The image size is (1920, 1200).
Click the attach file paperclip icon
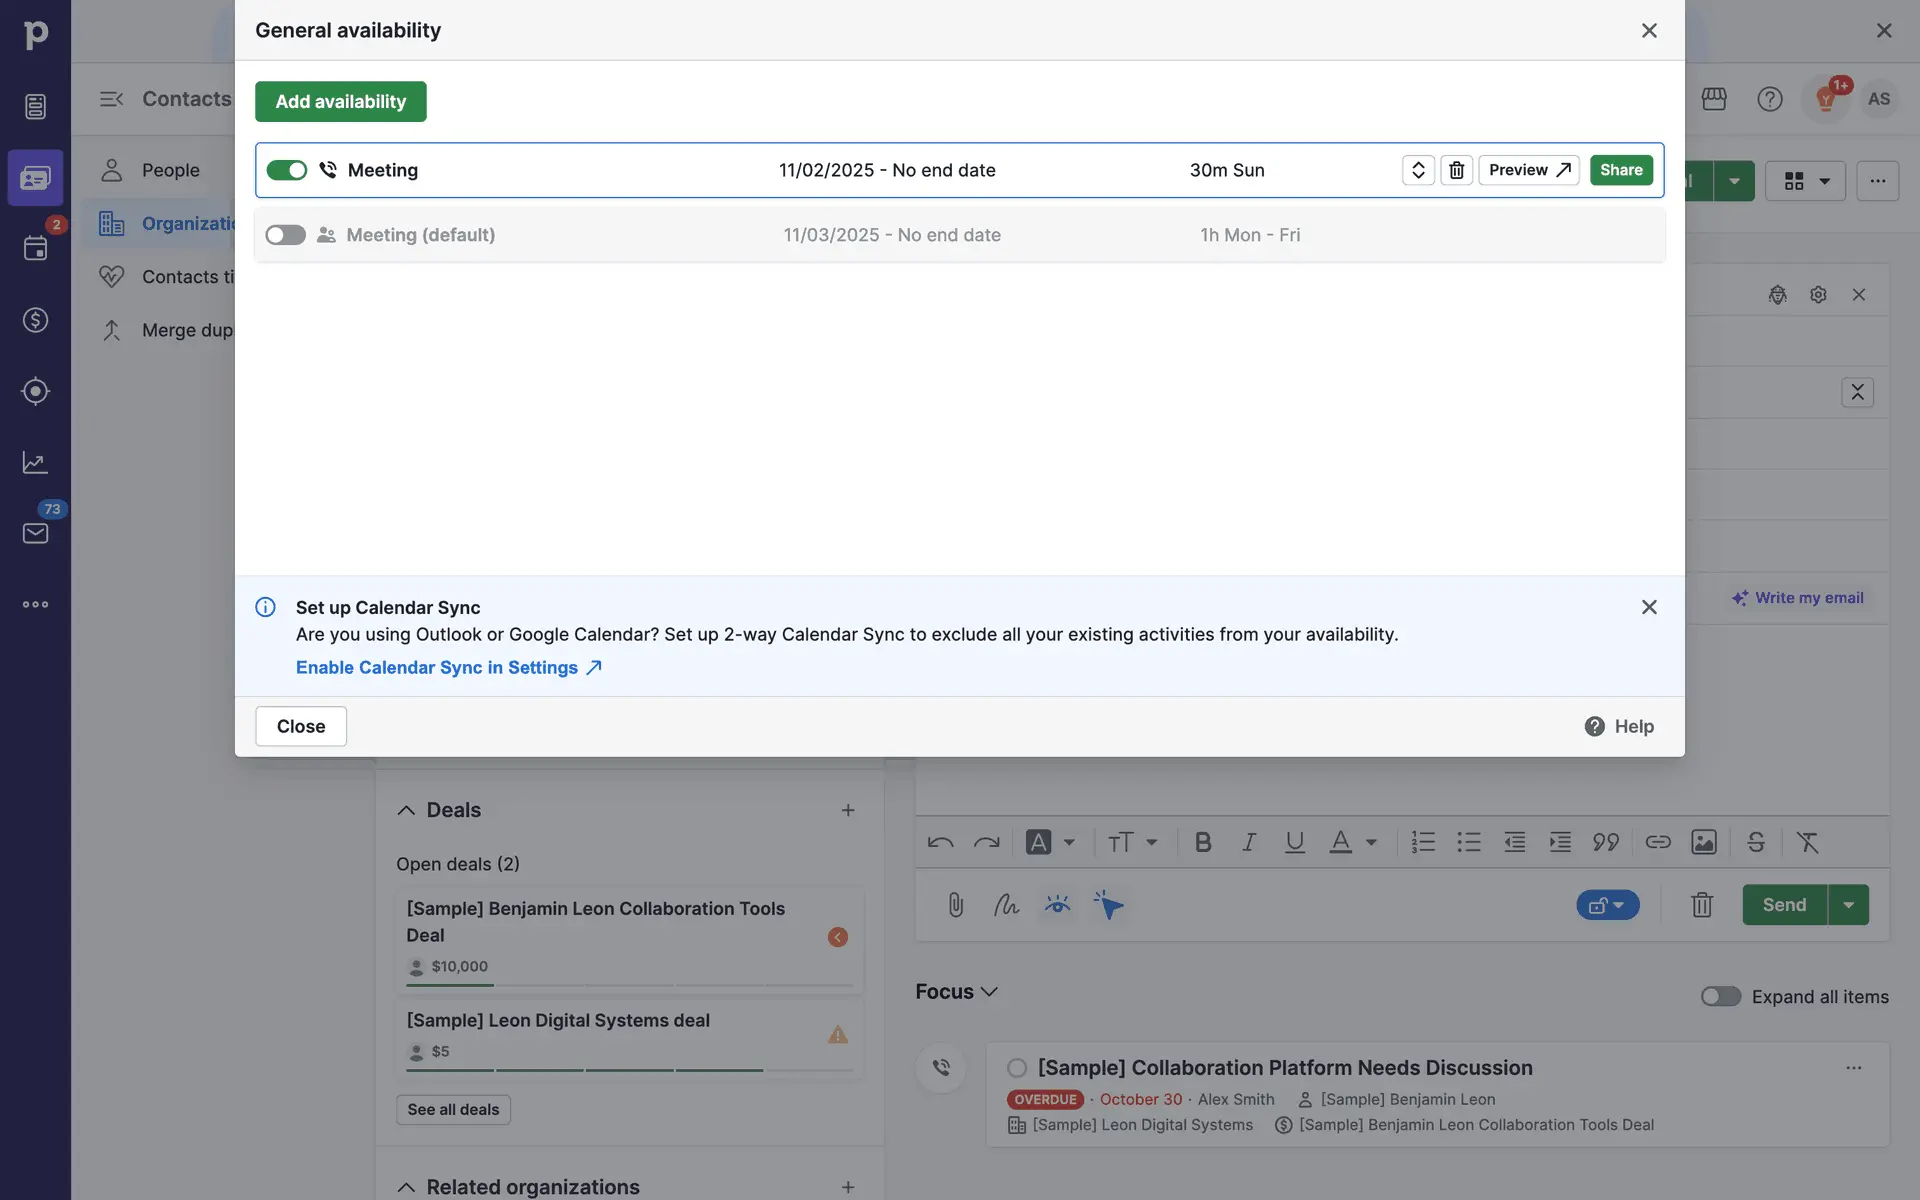[x=955, y=905]
